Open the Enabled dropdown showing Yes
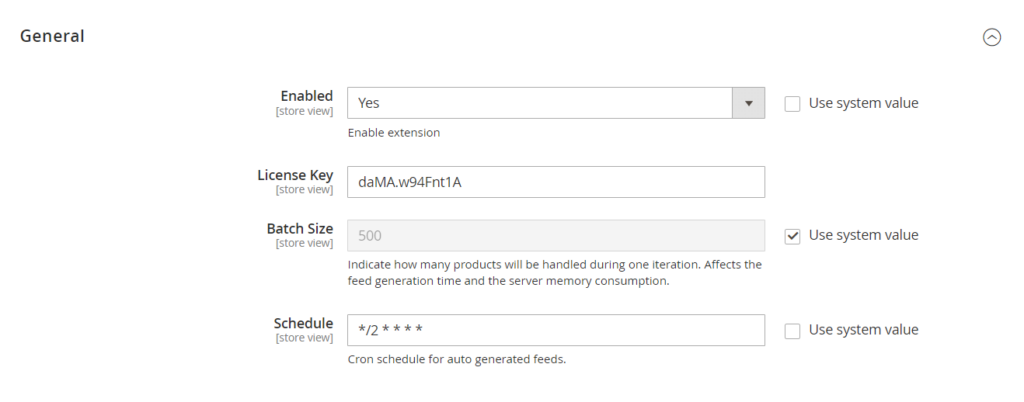 coord(540,103)
